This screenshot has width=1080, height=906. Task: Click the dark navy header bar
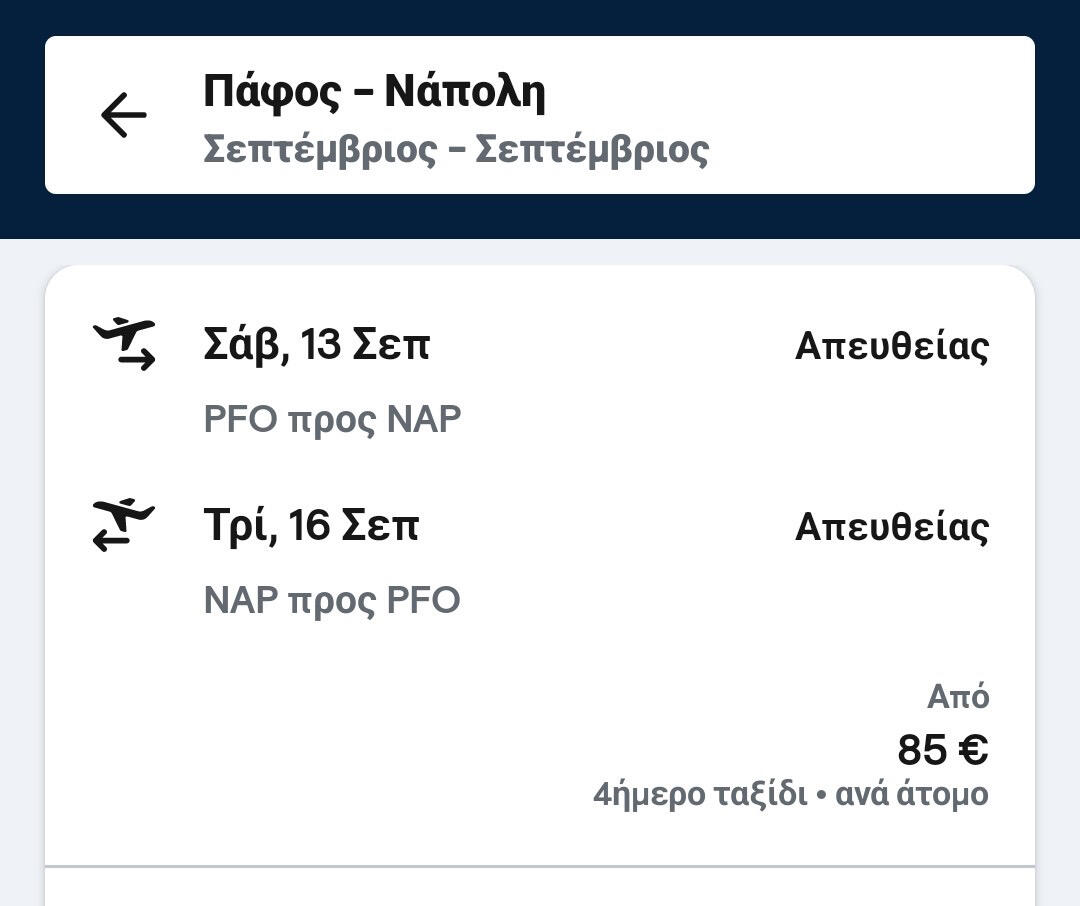tap(540, 17)
